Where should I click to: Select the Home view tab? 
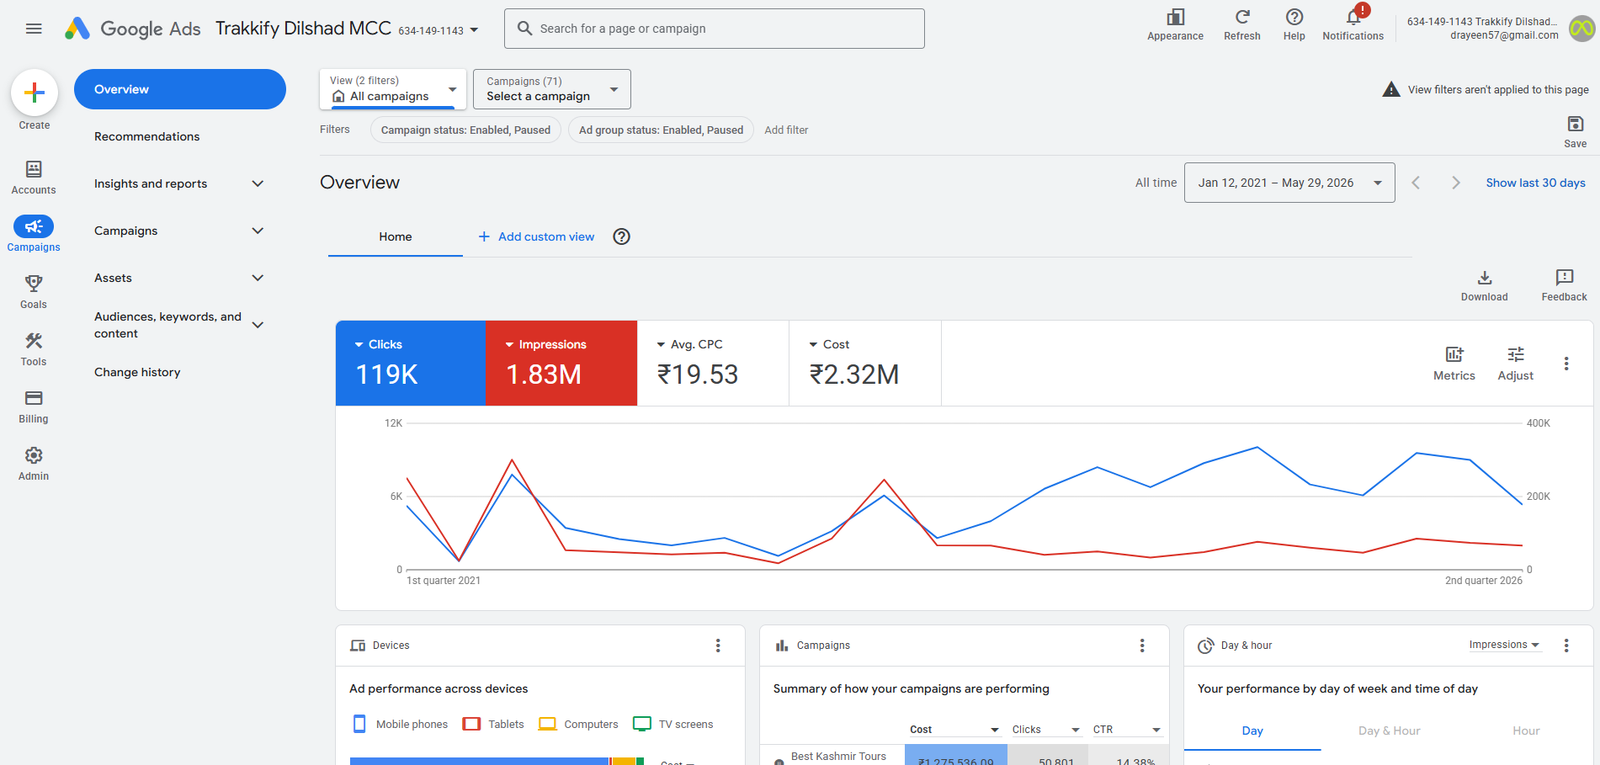[x=395, y=237]
